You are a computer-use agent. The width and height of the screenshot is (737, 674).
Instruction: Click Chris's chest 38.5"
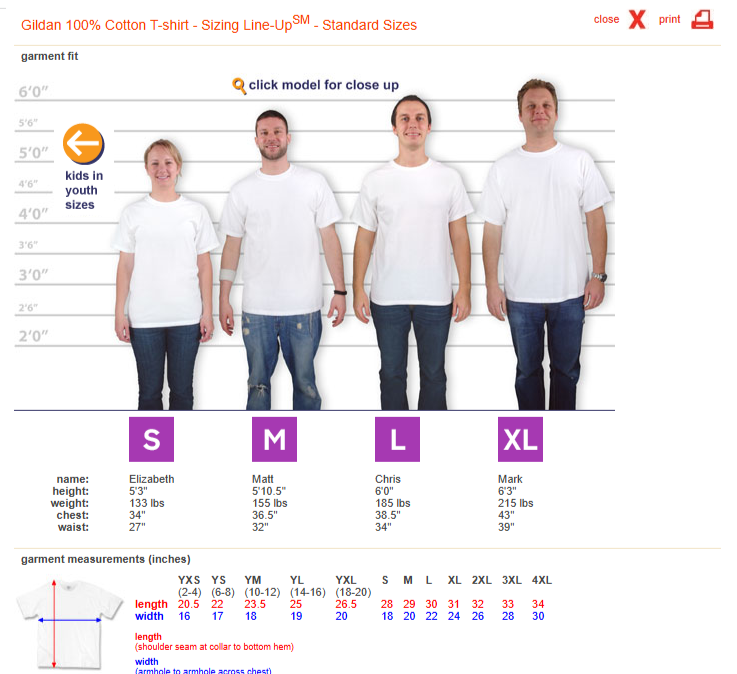pyautogui.click(x=388, y=515)
